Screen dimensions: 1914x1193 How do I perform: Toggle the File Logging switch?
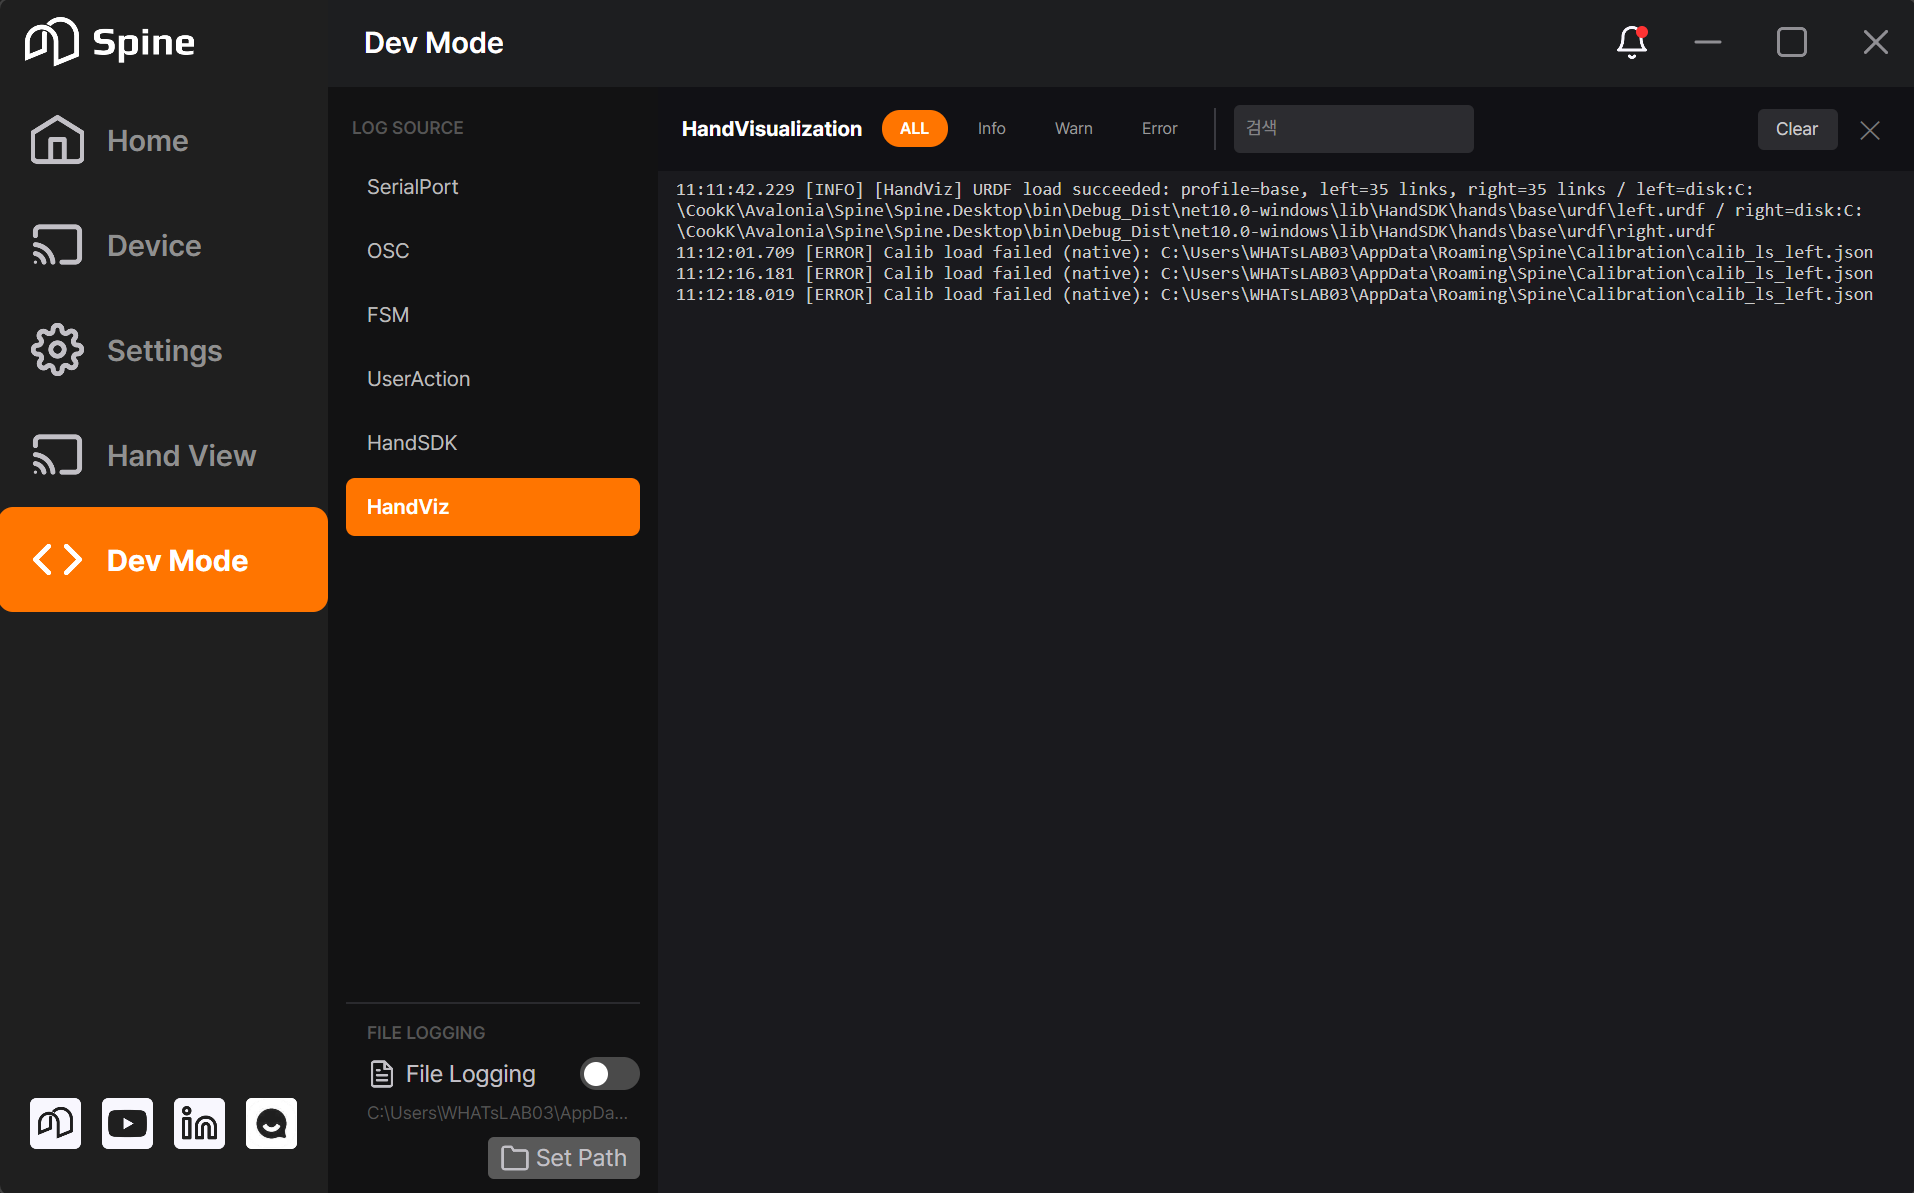610,1074
